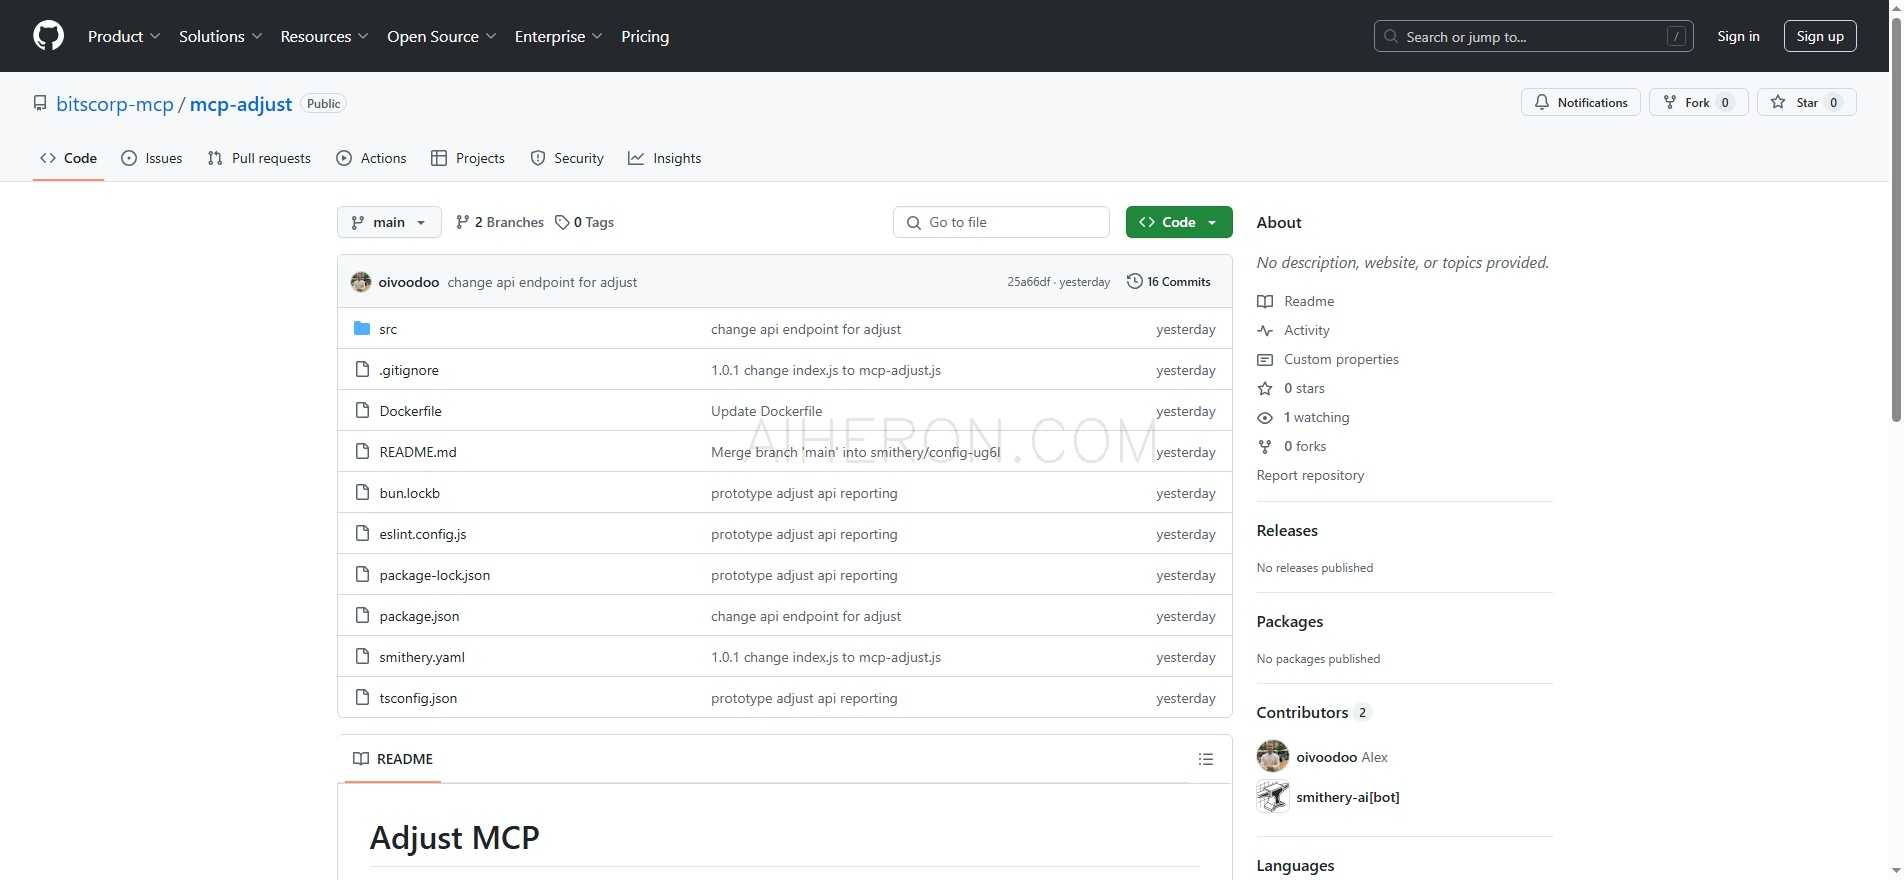Image resolution: width=1904 pixels, height=880 pixels.
Task: Open the Dockerfile file name
Action: coord(410,411)
